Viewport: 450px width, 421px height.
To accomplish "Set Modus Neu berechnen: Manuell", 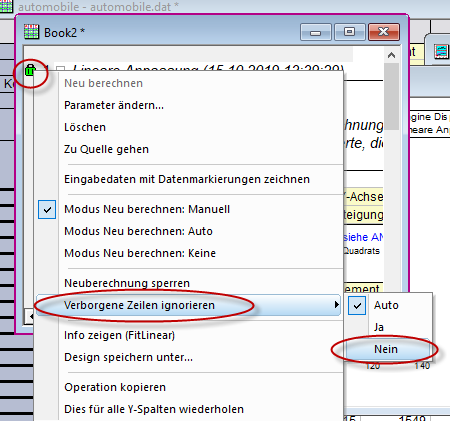I will tap(147, 209).
